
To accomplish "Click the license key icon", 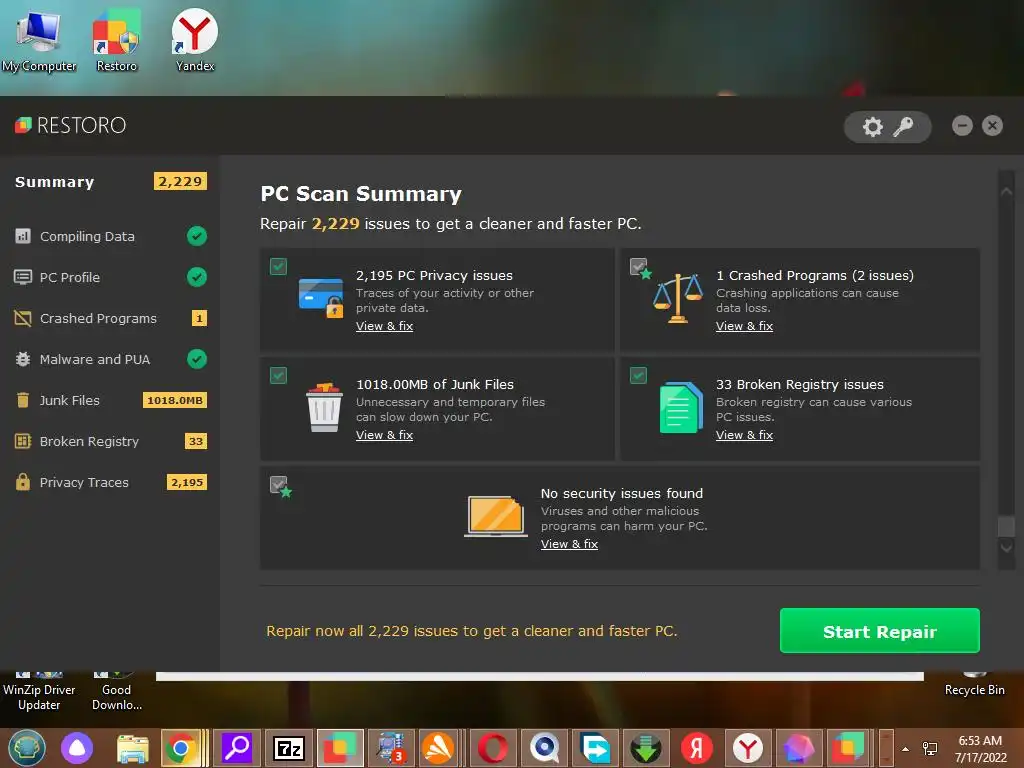I will 903,126.
